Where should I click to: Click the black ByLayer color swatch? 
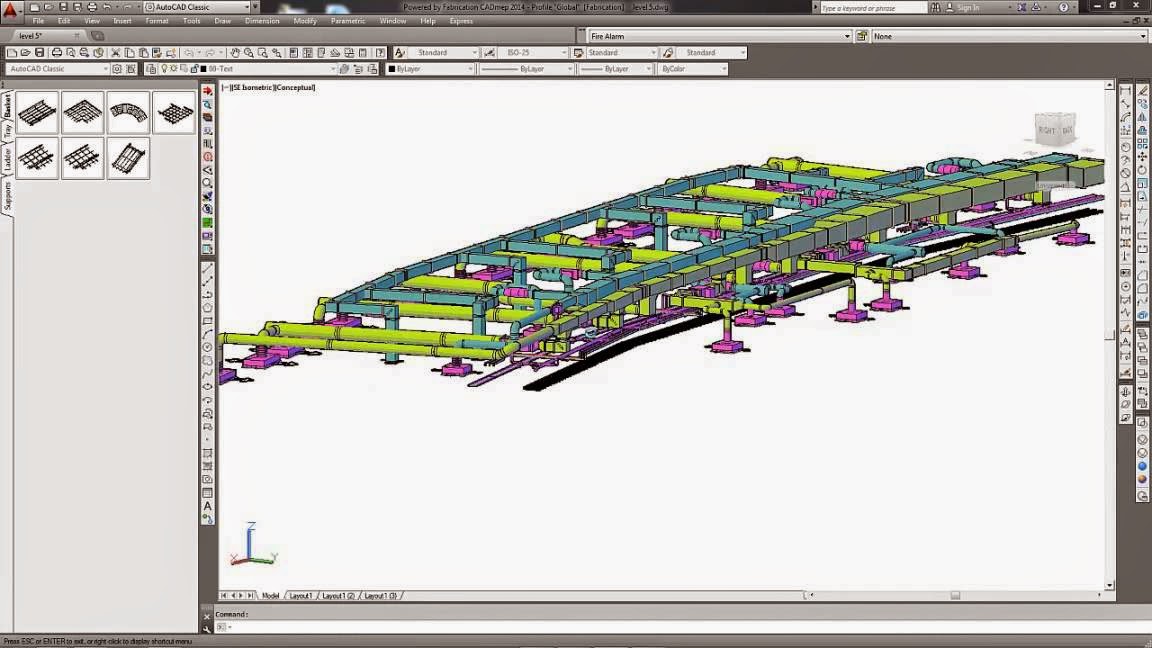(392, 69)
